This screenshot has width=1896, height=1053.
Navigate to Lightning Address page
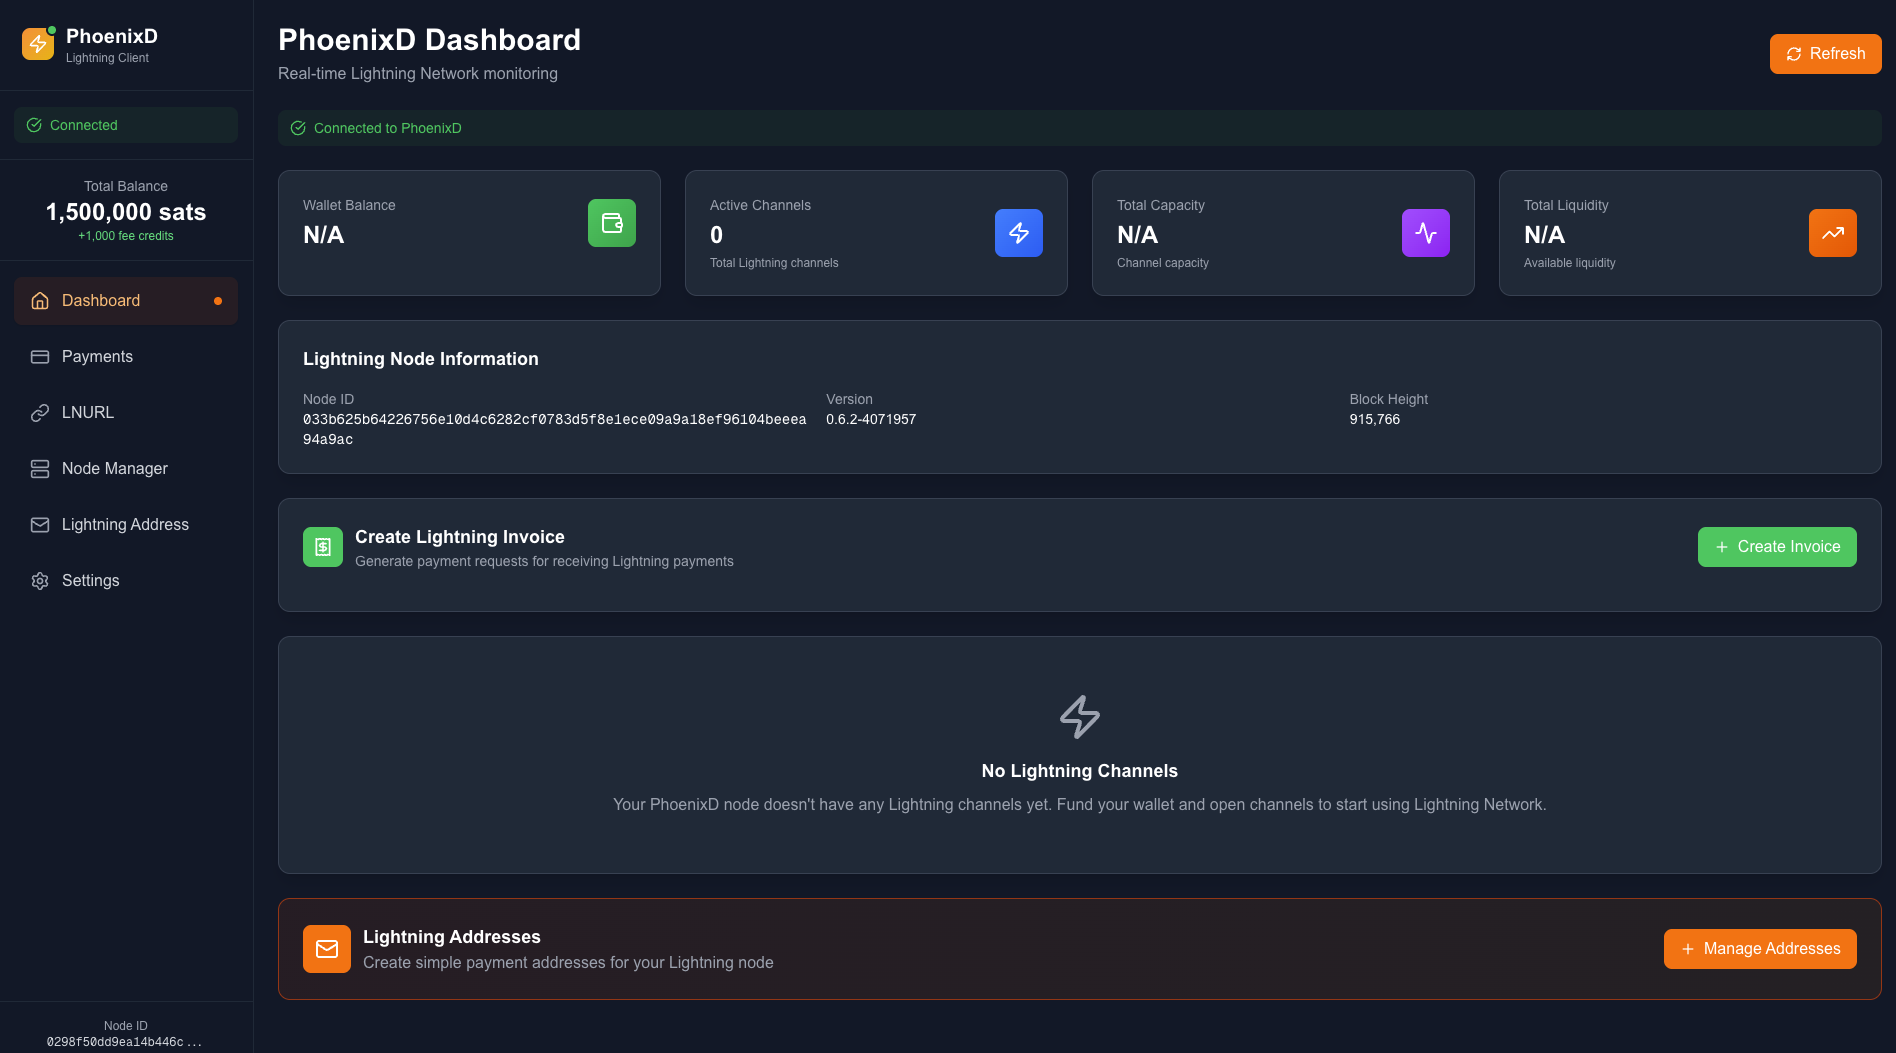click(126, 525)
